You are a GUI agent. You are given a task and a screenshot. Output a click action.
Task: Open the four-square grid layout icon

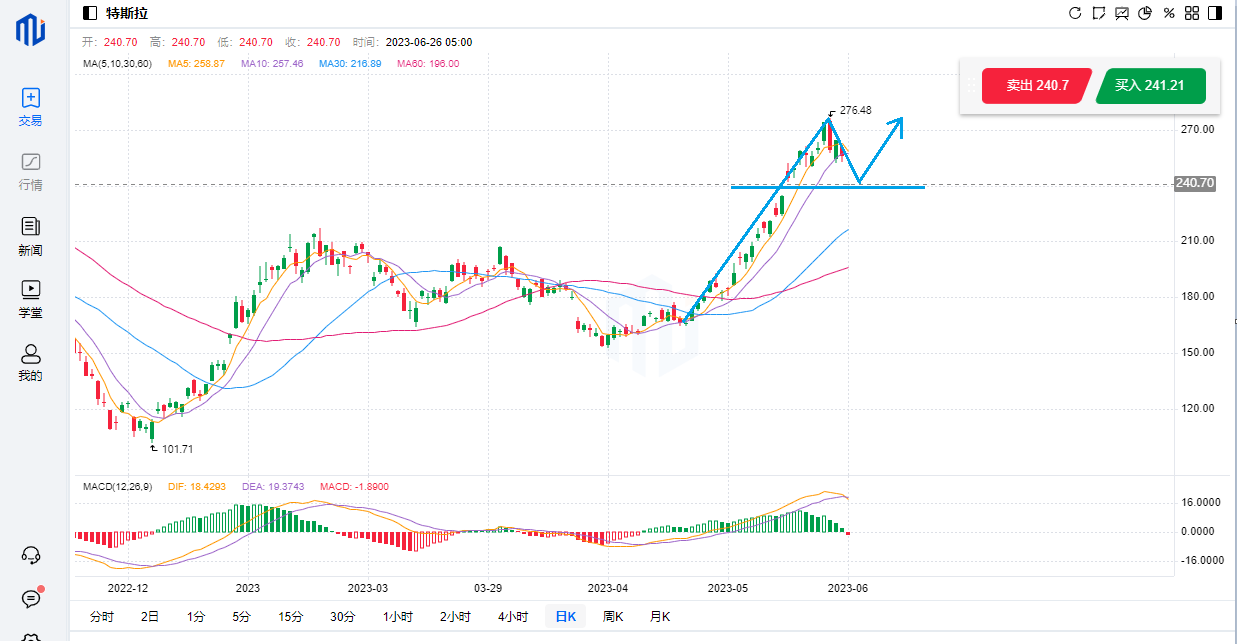[1191, 13]
